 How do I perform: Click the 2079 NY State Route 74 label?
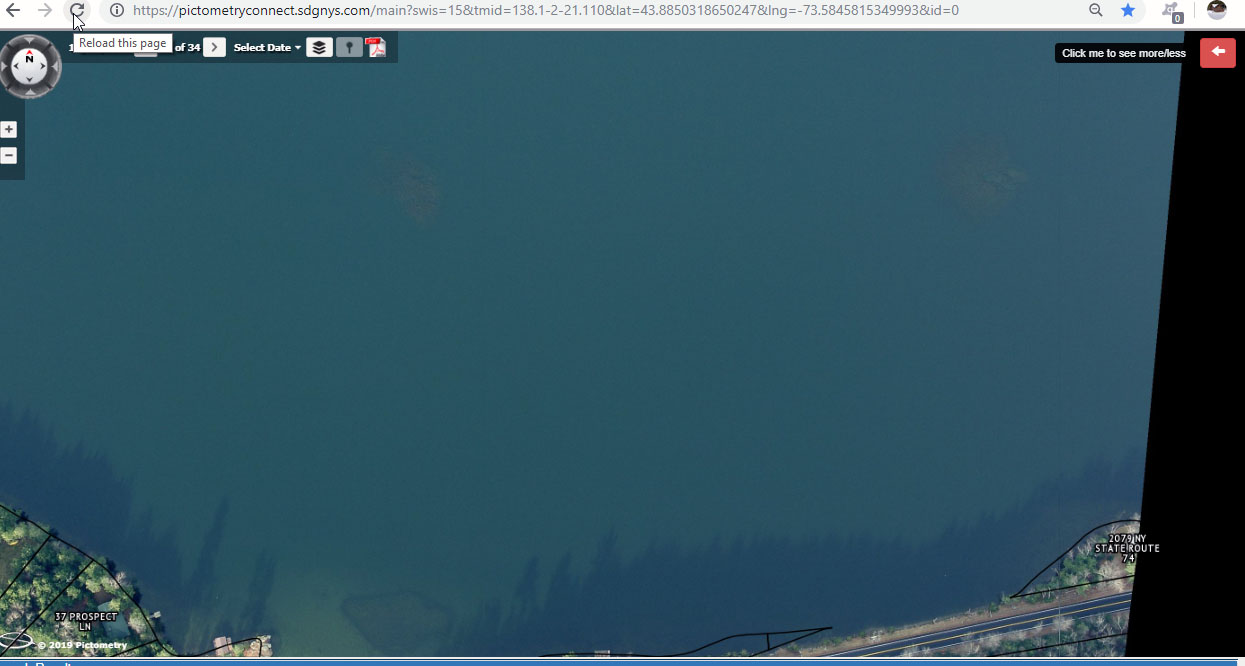pyautogui.click(x=1127, y=548)
